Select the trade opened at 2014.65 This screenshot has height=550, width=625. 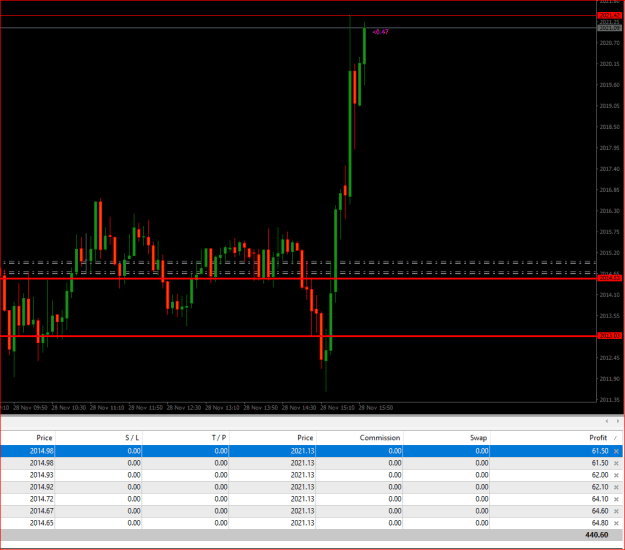[x=311, y=523]
